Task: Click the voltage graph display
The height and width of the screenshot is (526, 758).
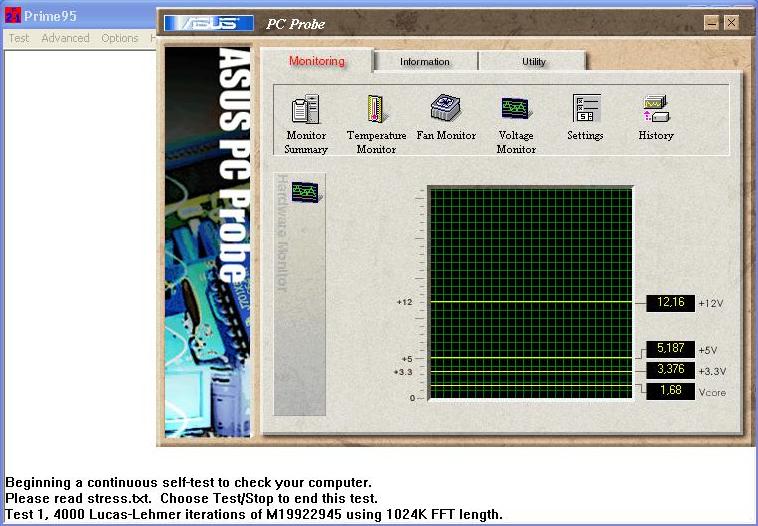Action: coord(530,293)
